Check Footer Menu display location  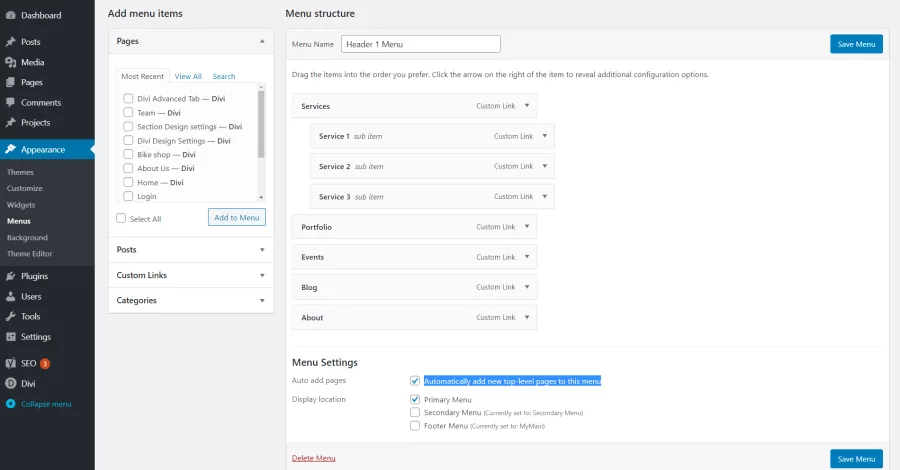click(x=415, y=426)
